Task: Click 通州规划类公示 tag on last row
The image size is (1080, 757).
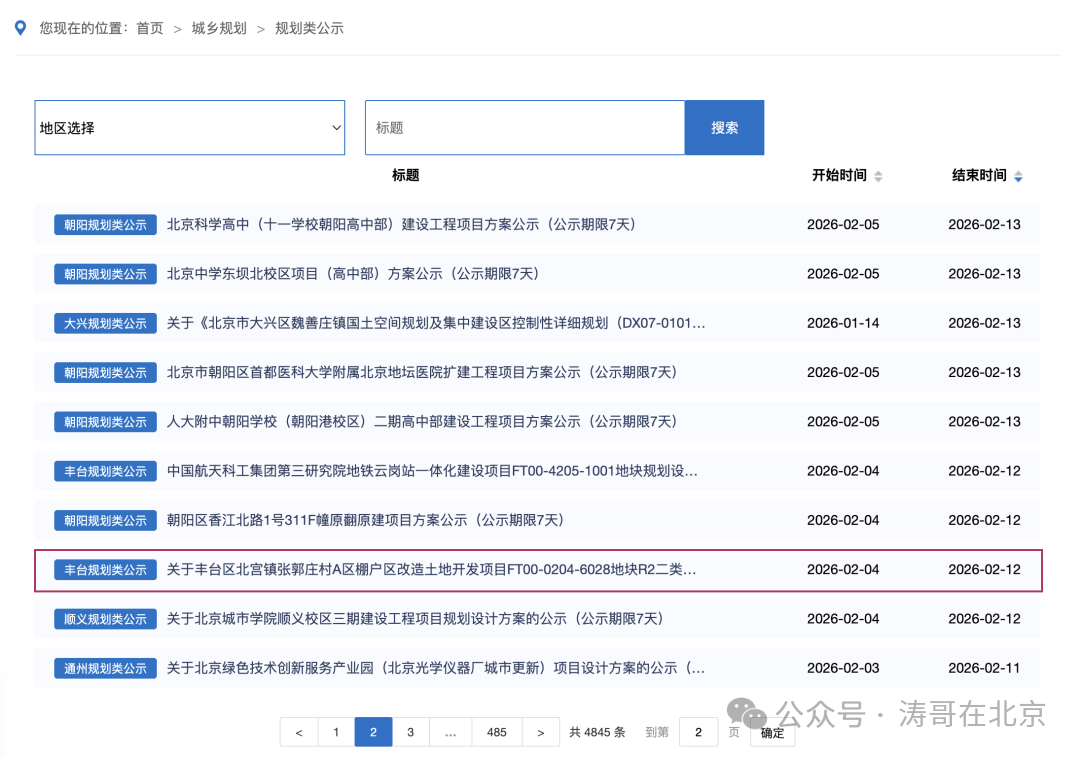Action: [105, 668]
